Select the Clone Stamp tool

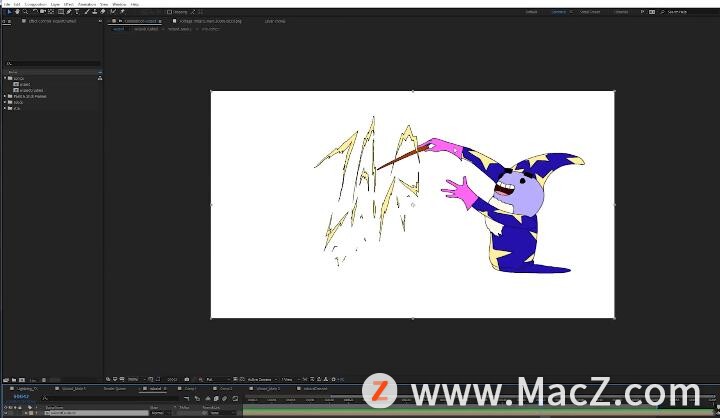[95, 11]
